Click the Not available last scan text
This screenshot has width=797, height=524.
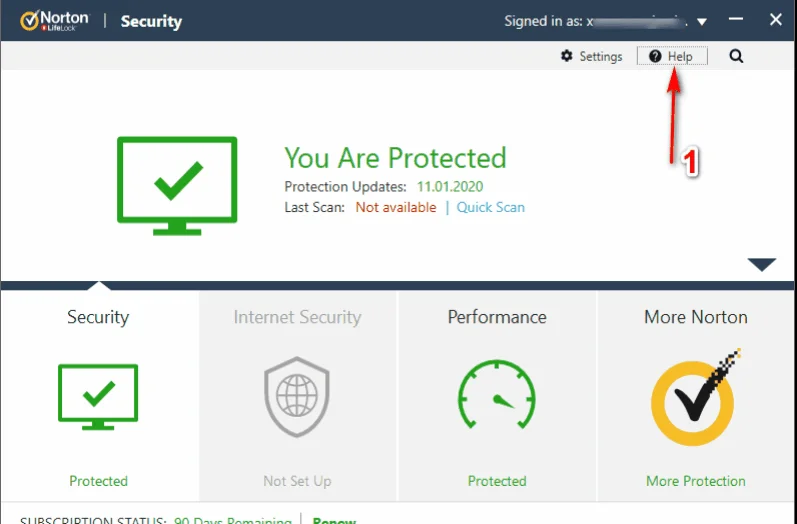point(396,208)
